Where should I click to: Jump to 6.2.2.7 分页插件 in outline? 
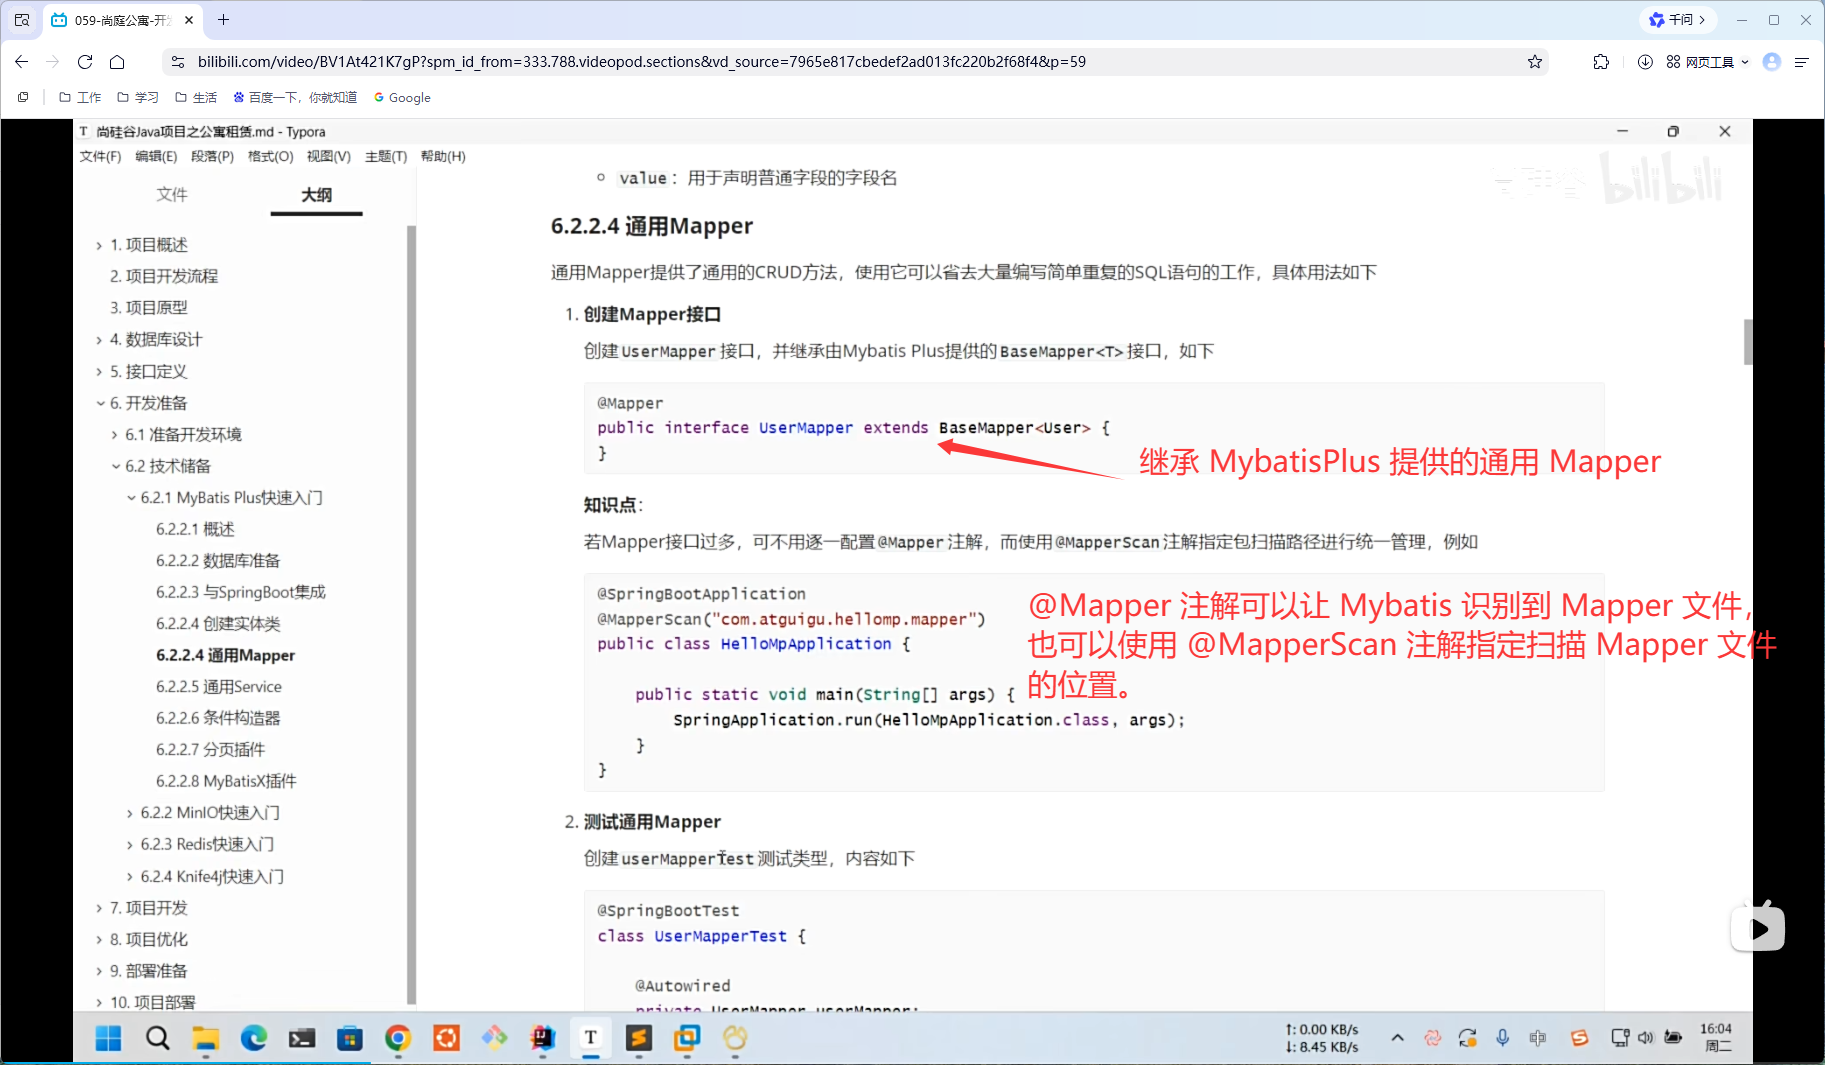[210, 750]
